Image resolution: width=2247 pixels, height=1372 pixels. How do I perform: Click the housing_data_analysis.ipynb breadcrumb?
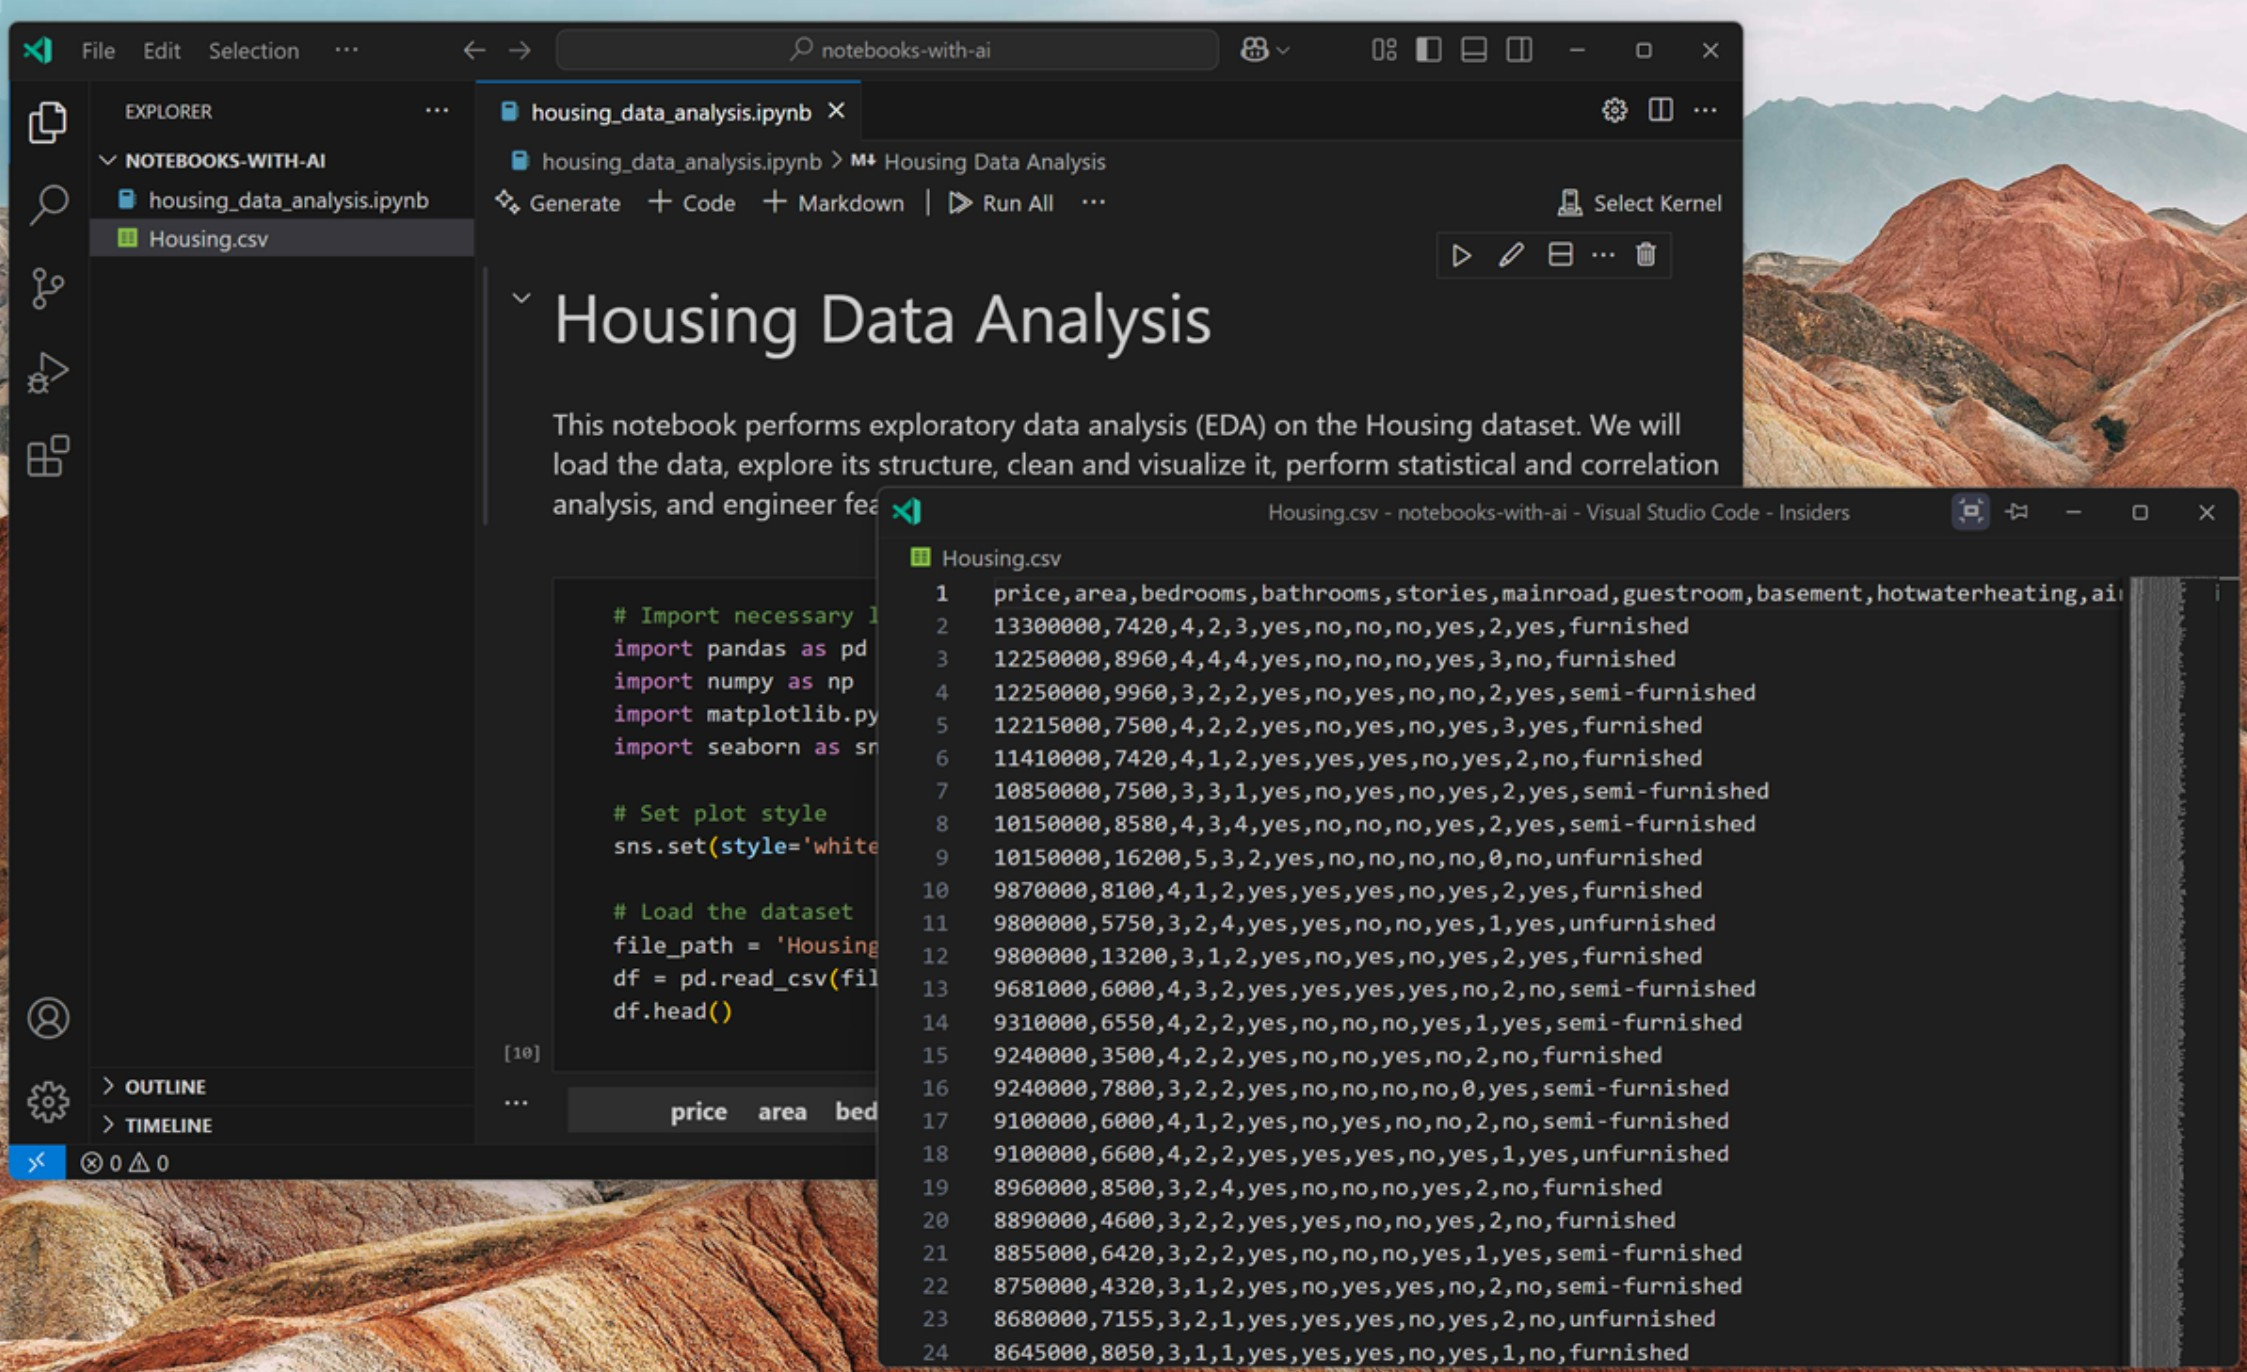(667, 162)
